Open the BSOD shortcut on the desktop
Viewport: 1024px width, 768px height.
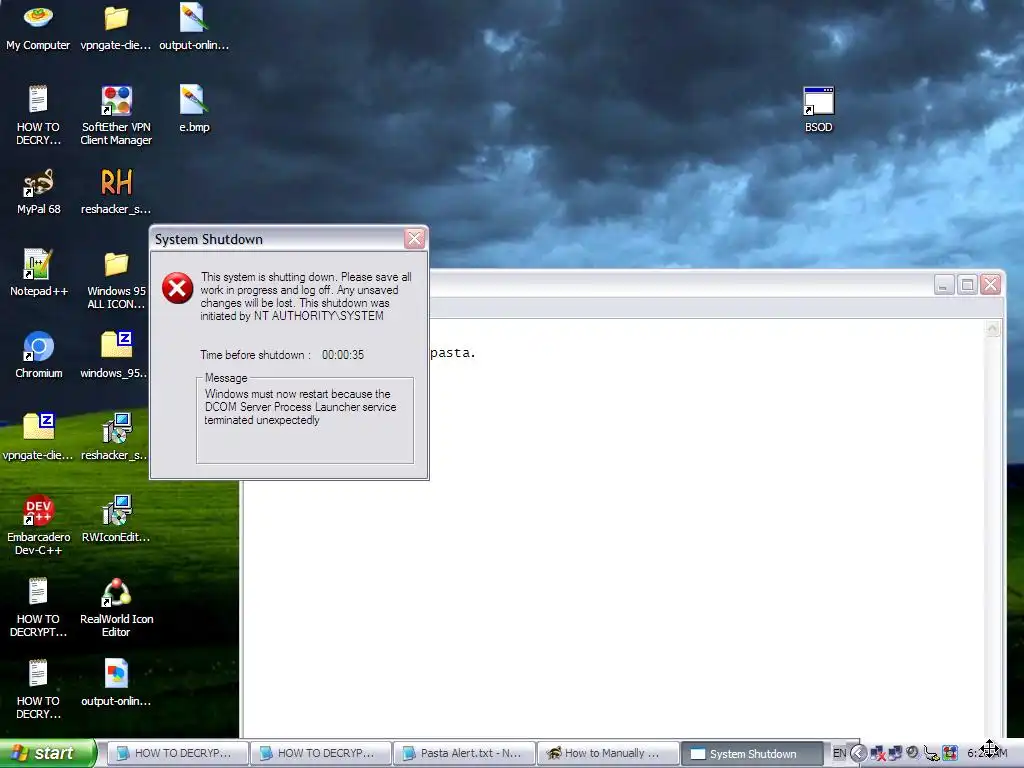[818, 110]
